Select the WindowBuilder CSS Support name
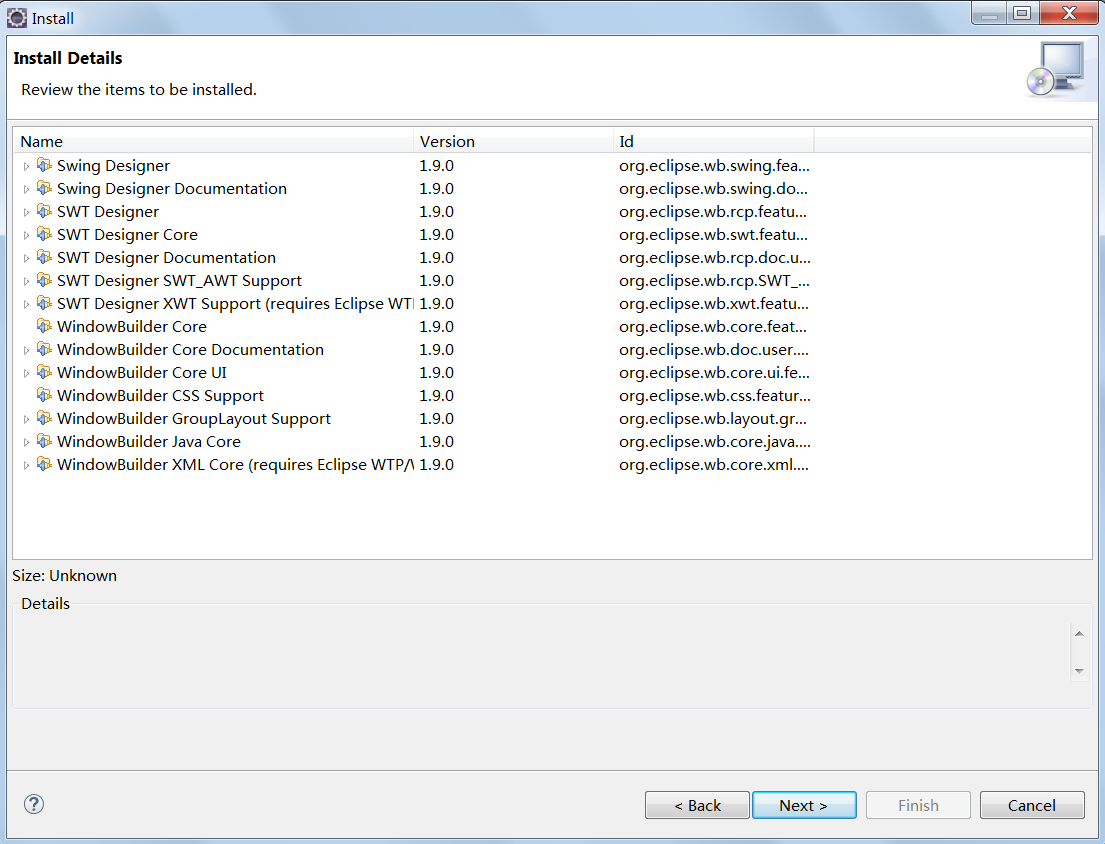 pyautogui.click(x=160, y=395)
